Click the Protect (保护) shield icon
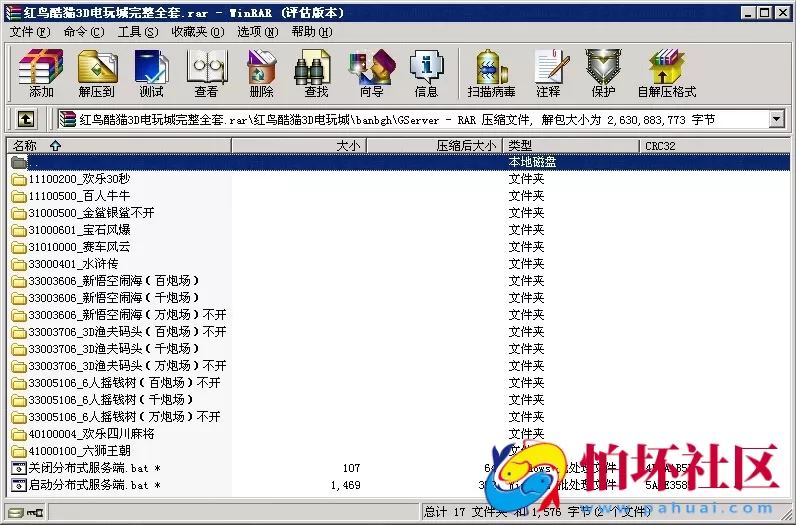Screen dimensions: 796x525 click(603, 73)
